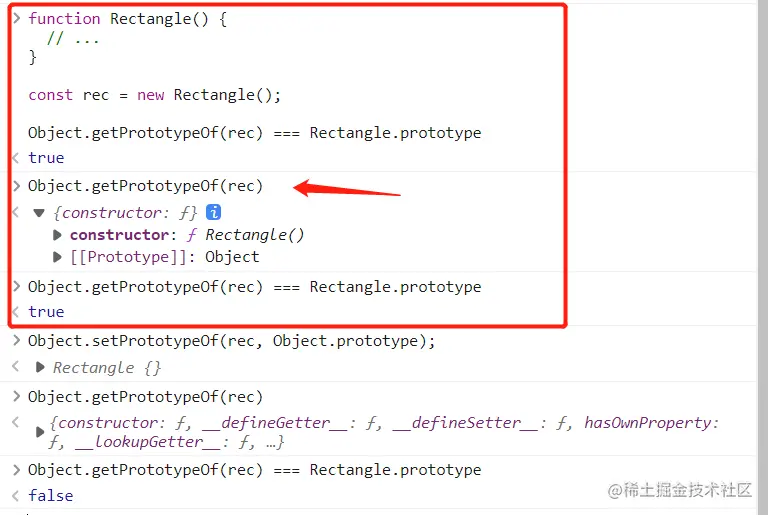Expand the __defineGetter__ object preview
This screenshot has height=515, width=768.
pyautogui.click(x=40, y=432)
